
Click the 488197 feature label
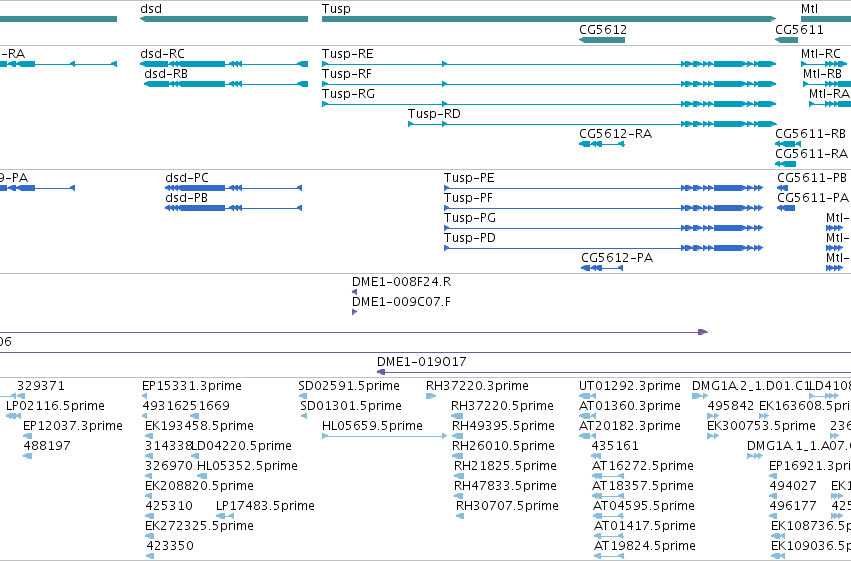click(47, 447)
